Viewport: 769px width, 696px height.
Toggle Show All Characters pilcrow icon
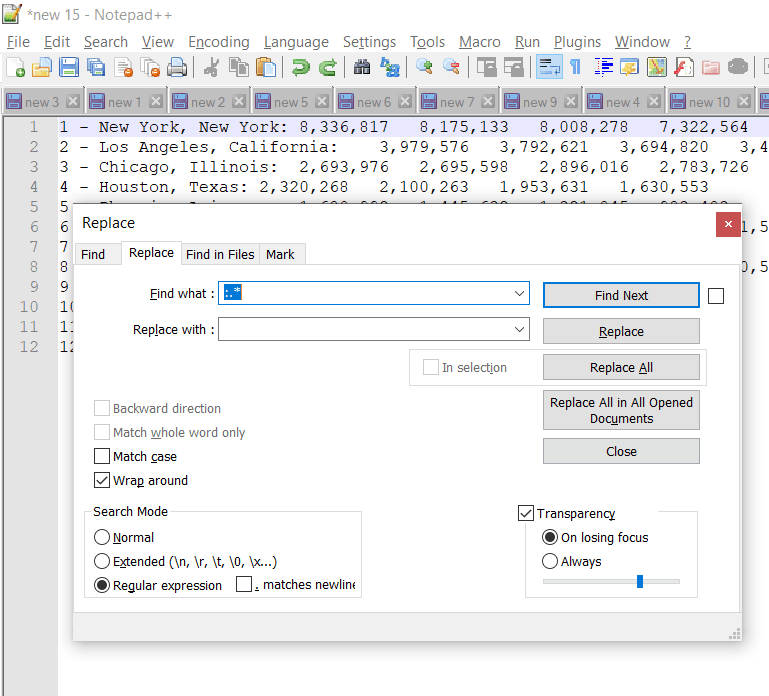(576, 67)
